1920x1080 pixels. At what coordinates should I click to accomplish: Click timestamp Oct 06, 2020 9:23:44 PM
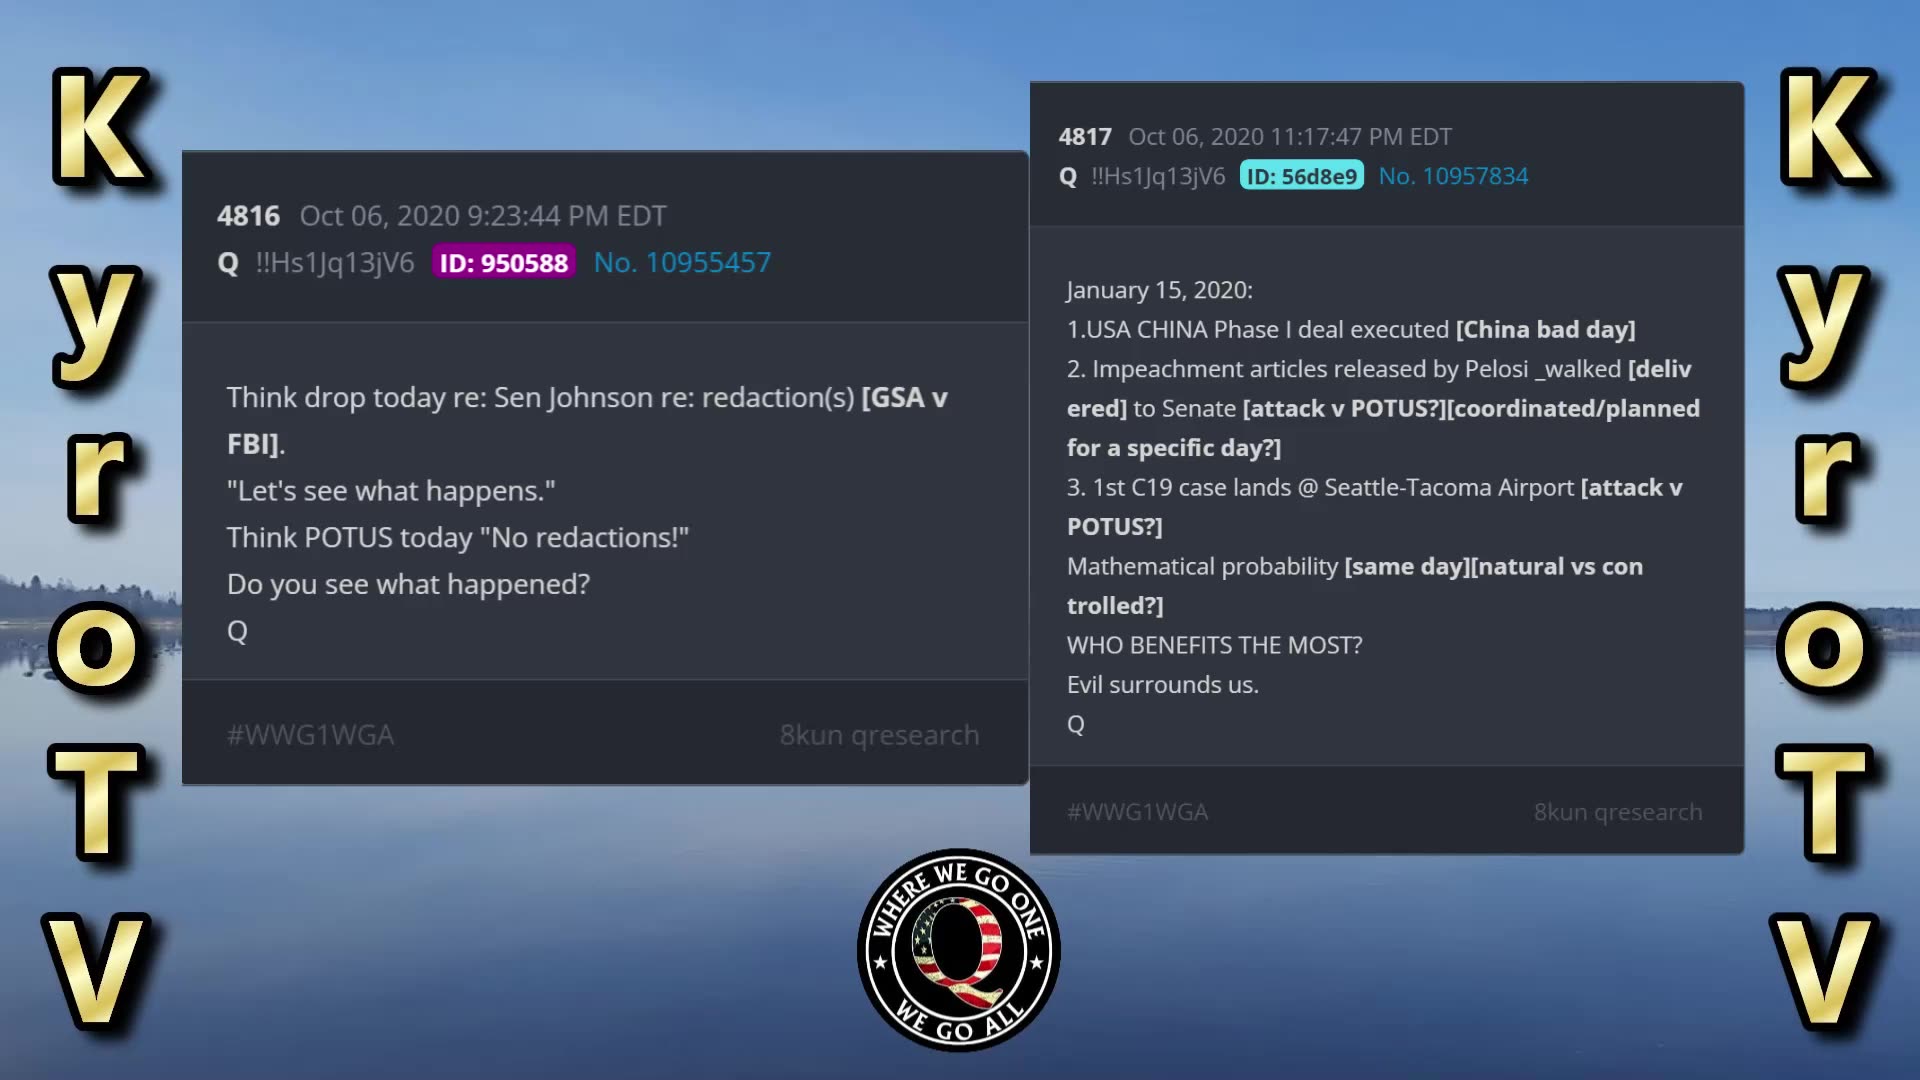coord(483,216)
